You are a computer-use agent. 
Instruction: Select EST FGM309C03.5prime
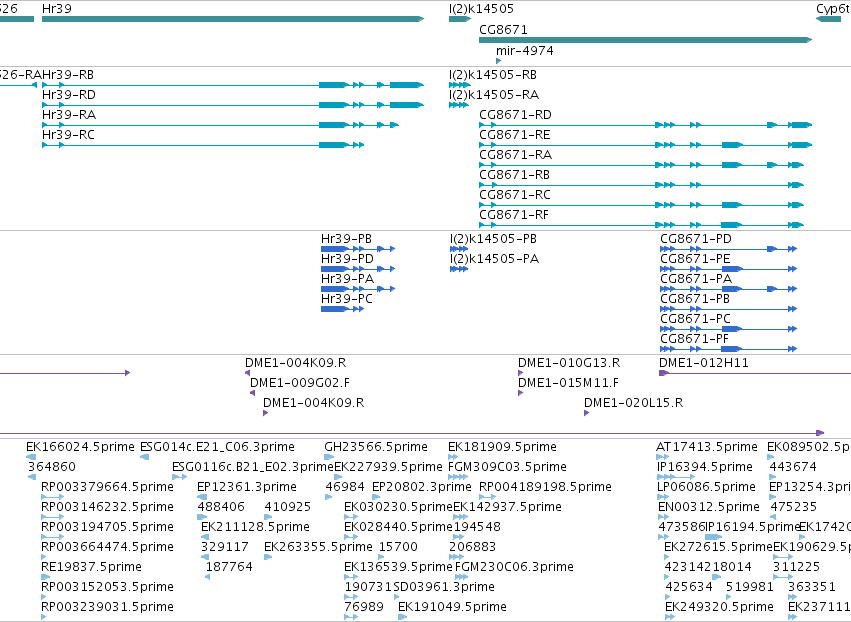pos(507,467)
